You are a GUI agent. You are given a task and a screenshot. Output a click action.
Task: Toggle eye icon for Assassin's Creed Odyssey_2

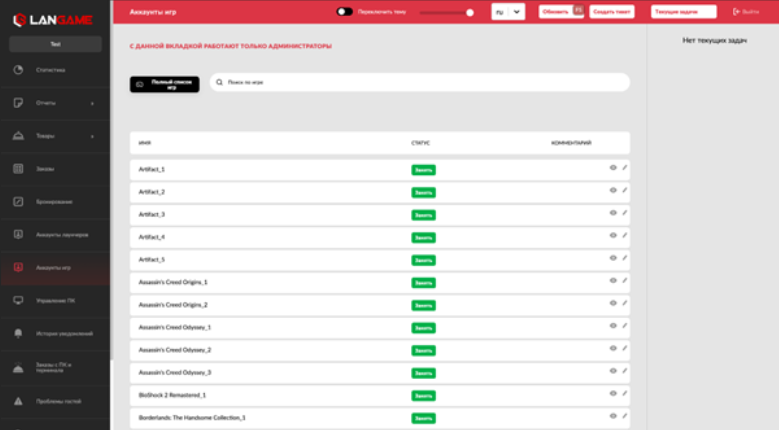613,349
